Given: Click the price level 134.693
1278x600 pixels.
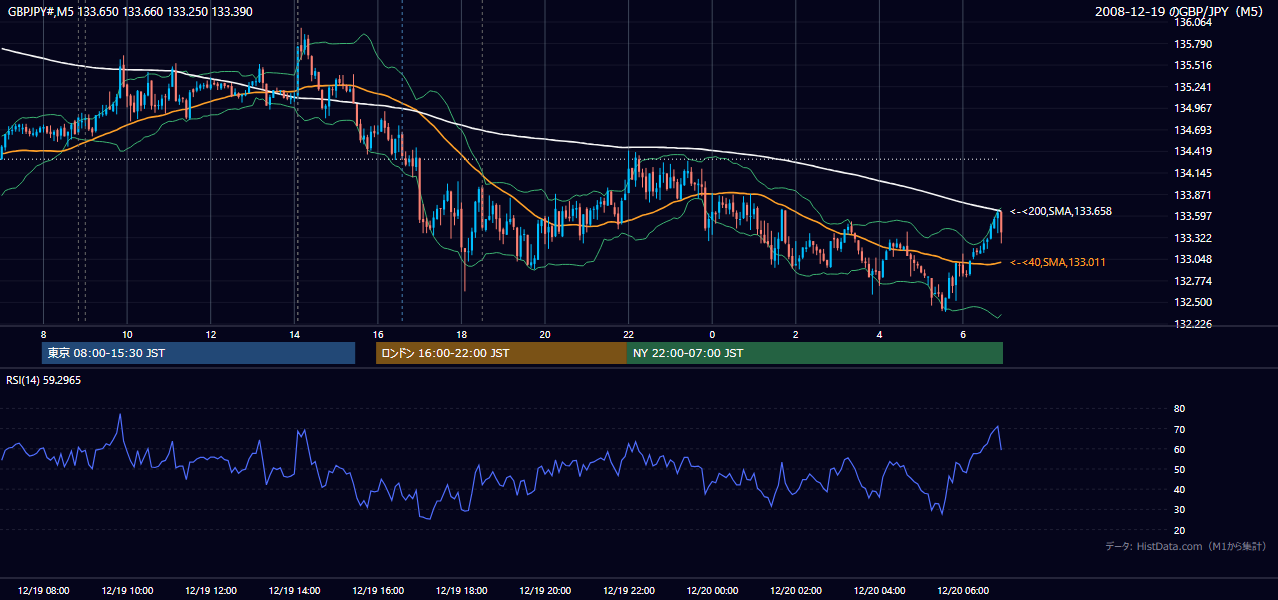Looking at the screenshot, I should pyautogui.click(x=1192, y=130).
